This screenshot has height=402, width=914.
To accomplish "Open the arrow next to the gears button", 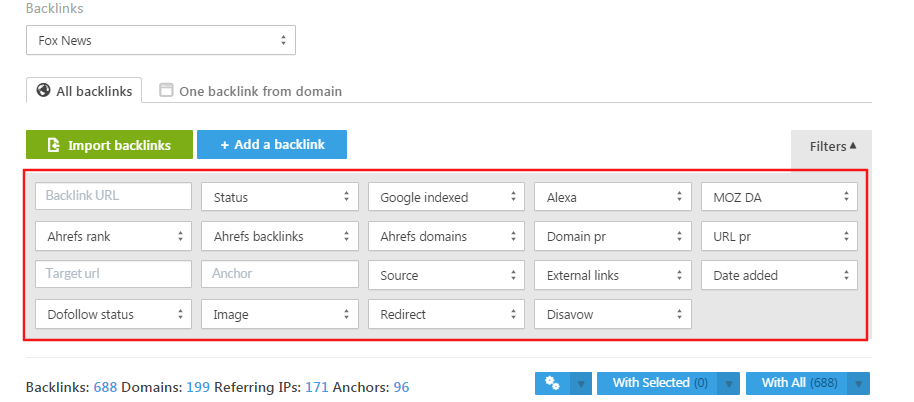I will (580, 383).
